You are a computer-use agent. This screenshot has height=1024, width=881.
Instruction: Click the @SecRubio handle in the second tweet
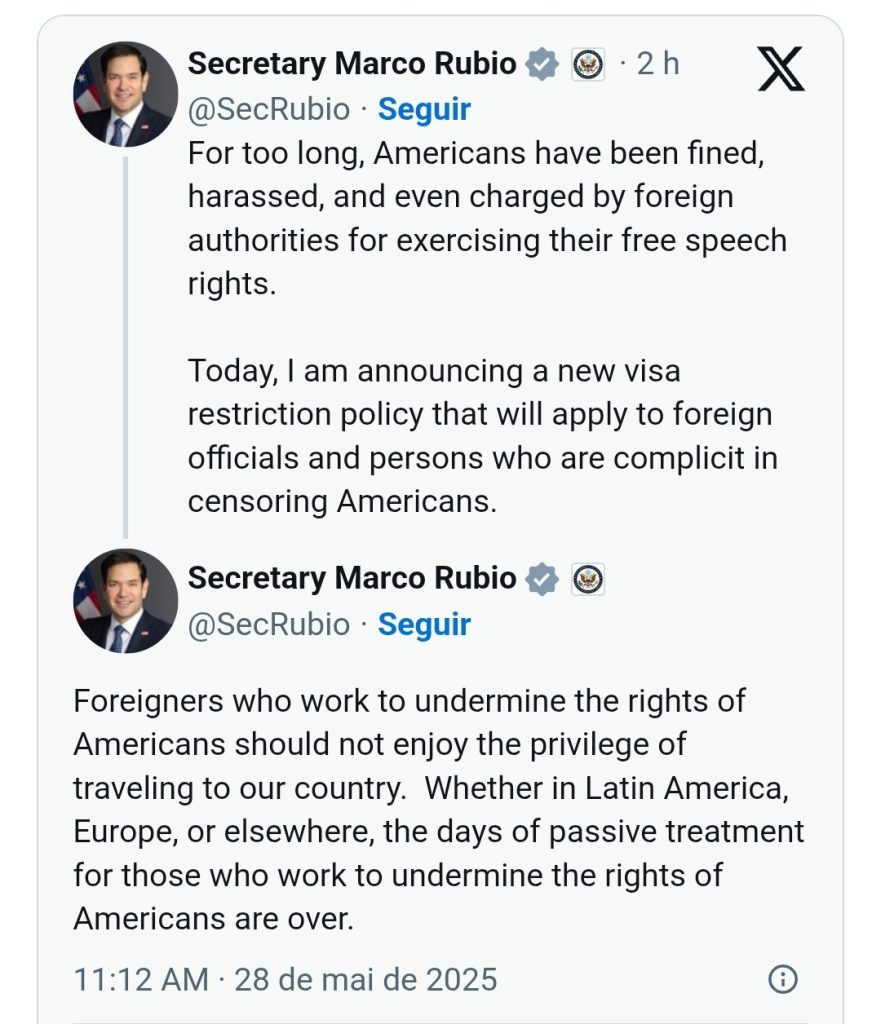pos(269,624)
